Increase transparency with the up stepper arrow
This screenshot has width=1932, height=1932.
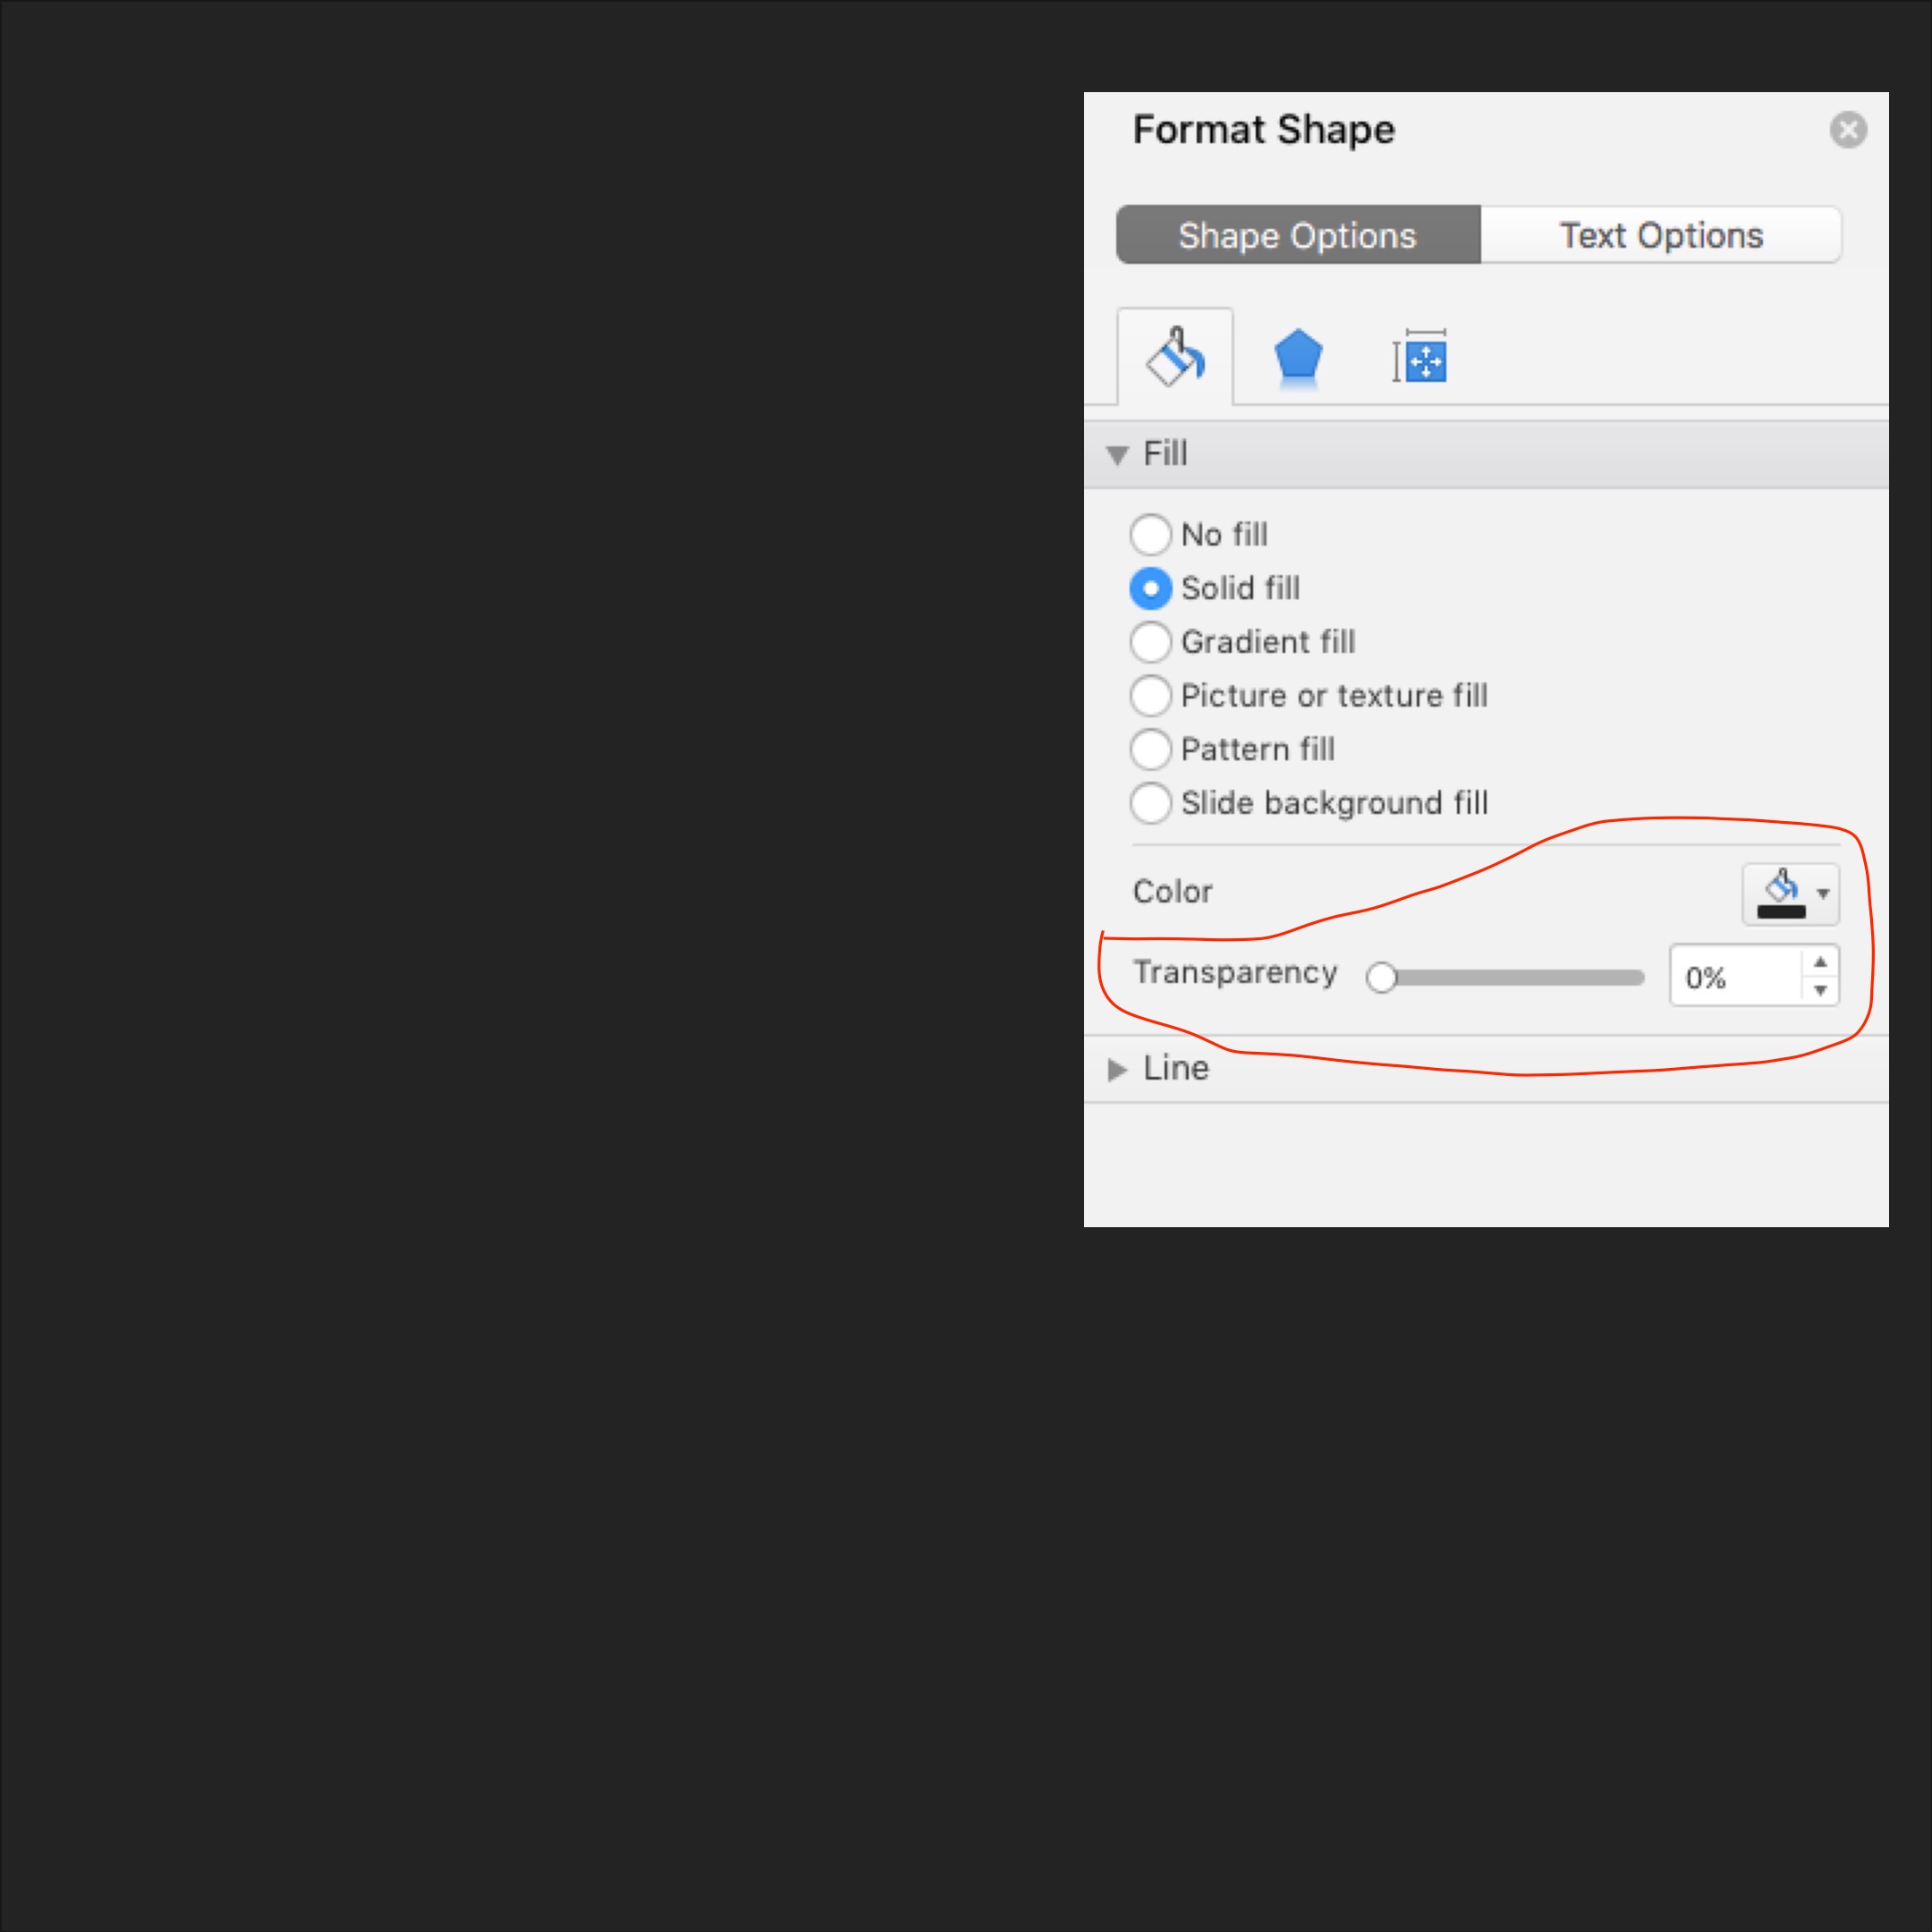1820,962
